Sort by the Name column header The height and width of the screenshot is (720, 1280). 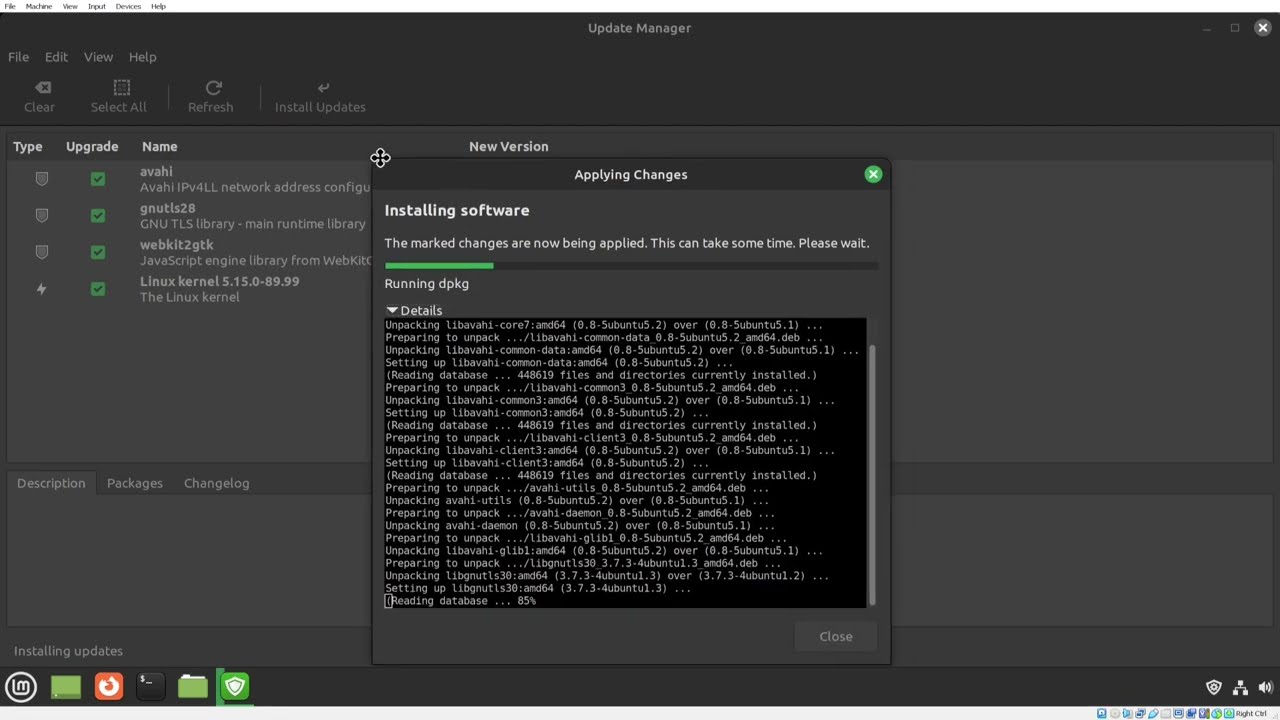[x=160, y=146]
